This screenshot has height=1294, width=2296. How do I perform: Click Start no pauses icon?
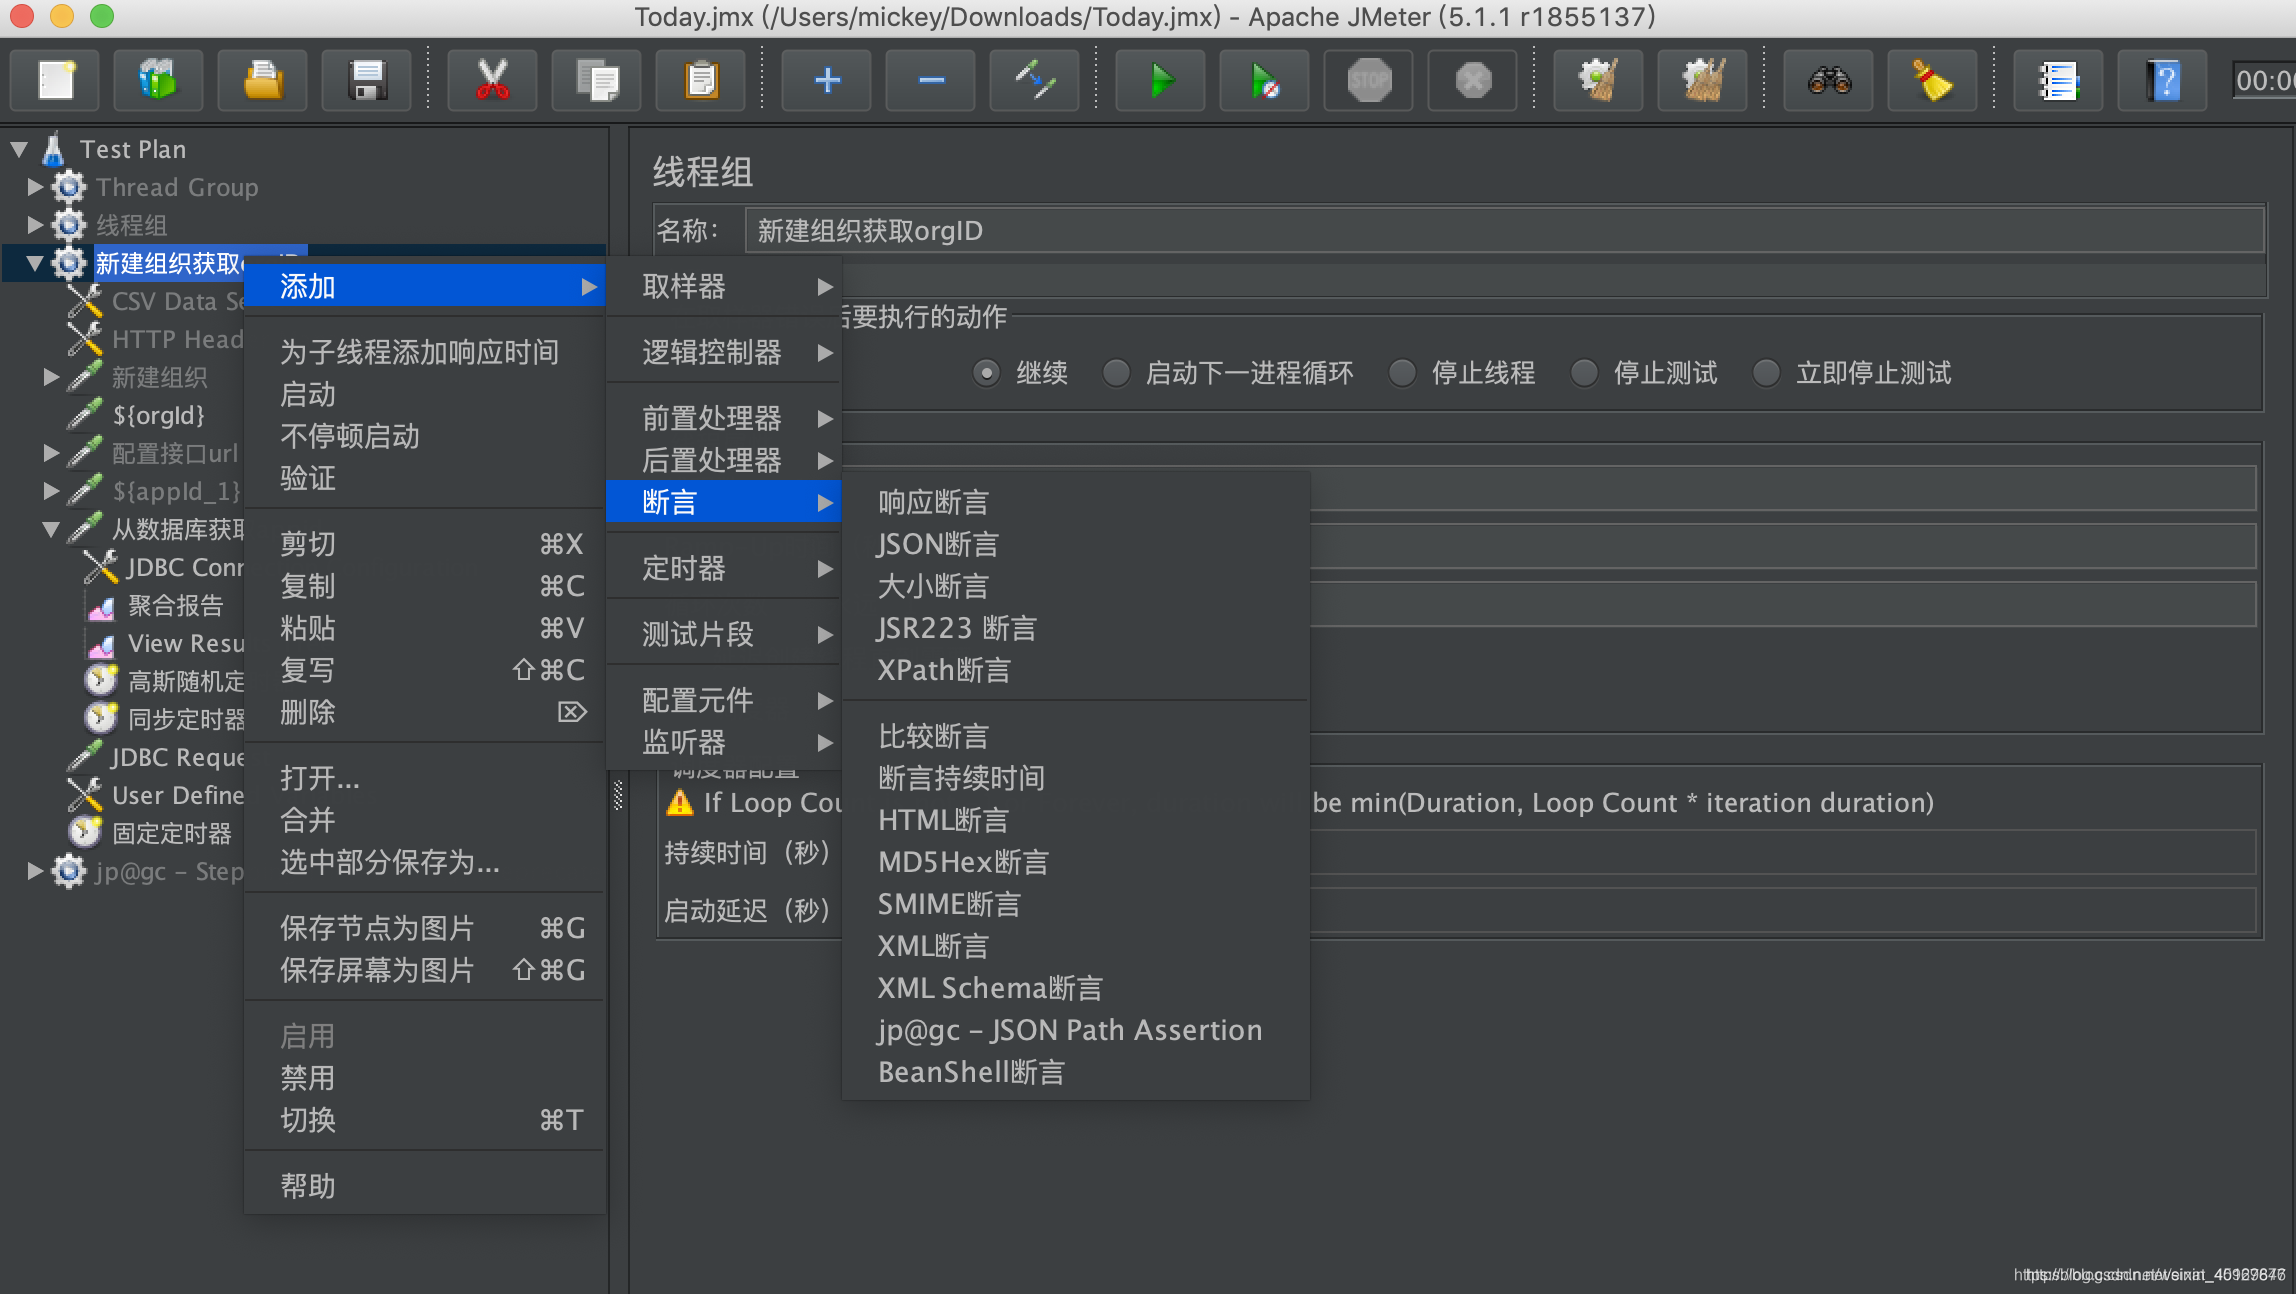click(x=1265, y=80)
